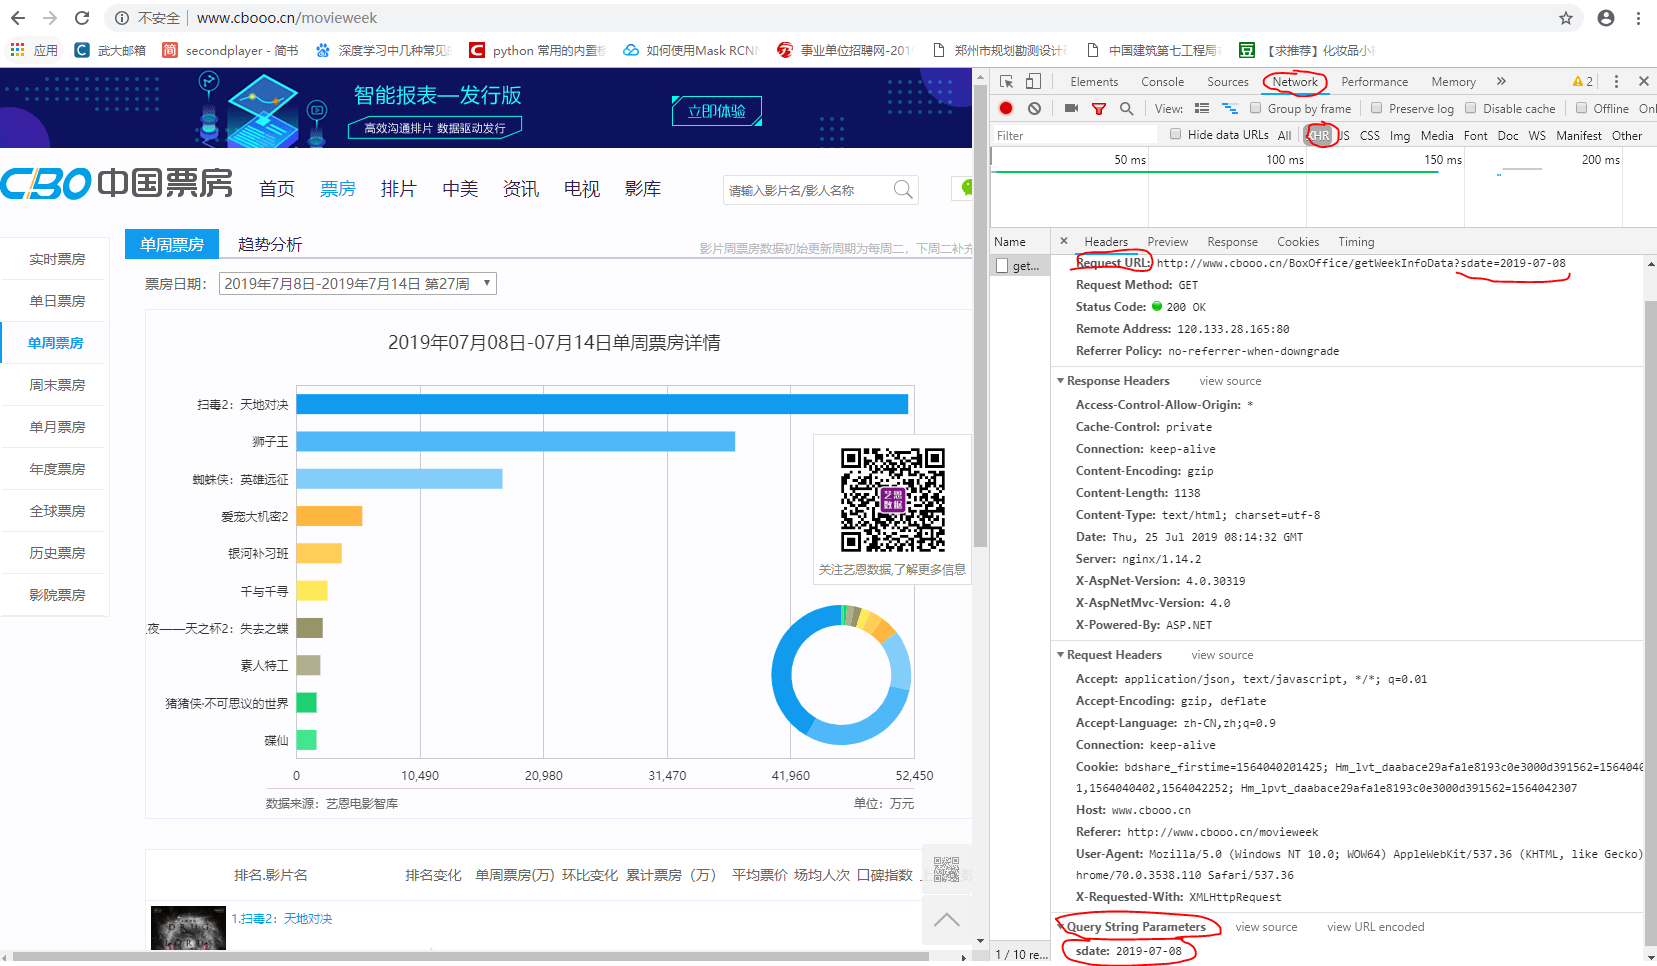Click 立即体验 banner button
Viewport: 1657px width, 966px height.
(716, 111)
